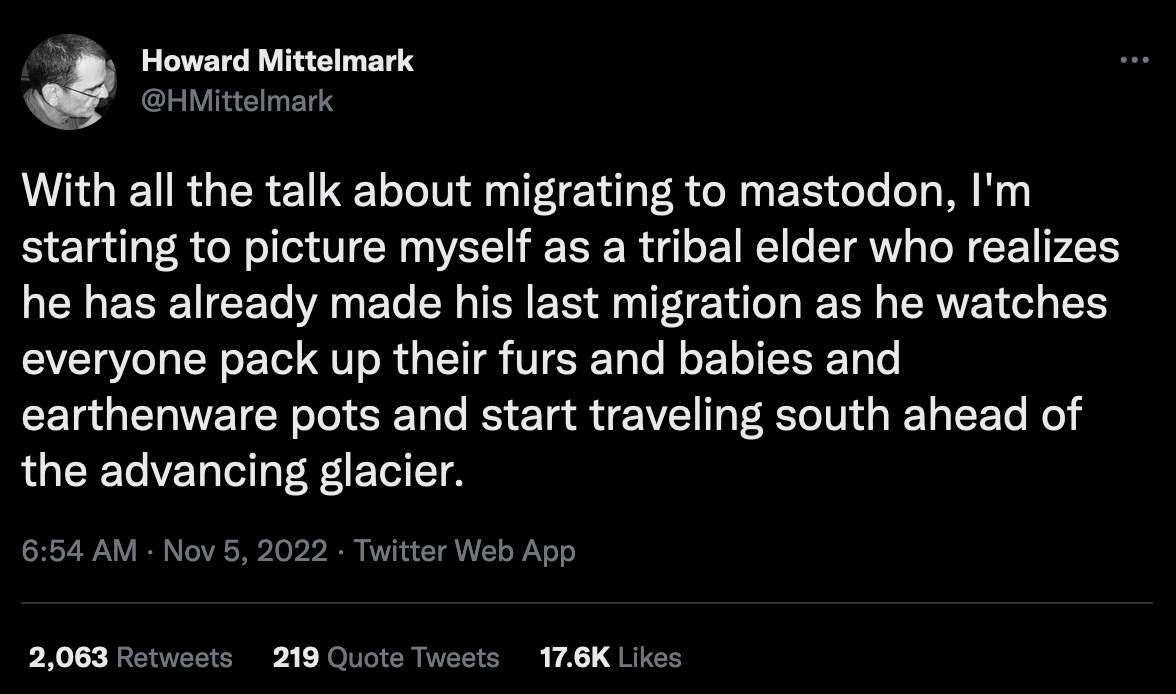Click the divider line below the timestamp row

point(588,600)
